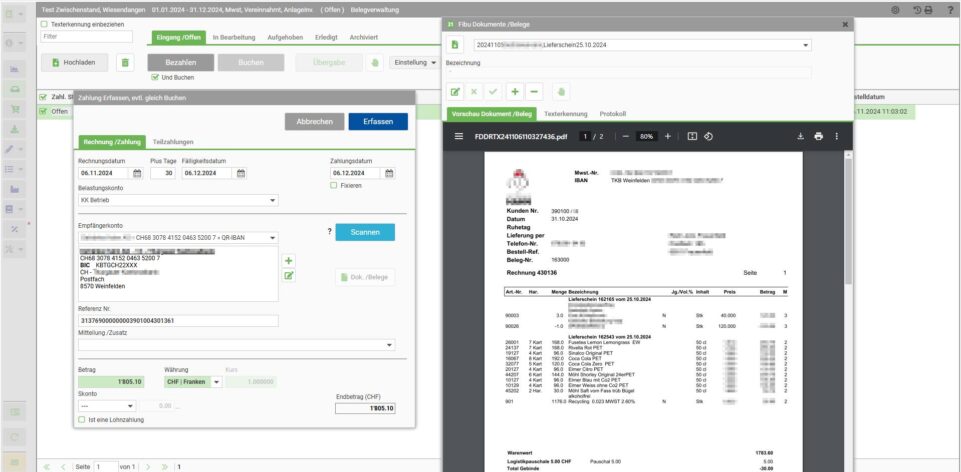The height and width of the screenshot is (472, 961).
Task: Open calendar picker for Rechnungsdatum
Action: click(x=137, y=173)
